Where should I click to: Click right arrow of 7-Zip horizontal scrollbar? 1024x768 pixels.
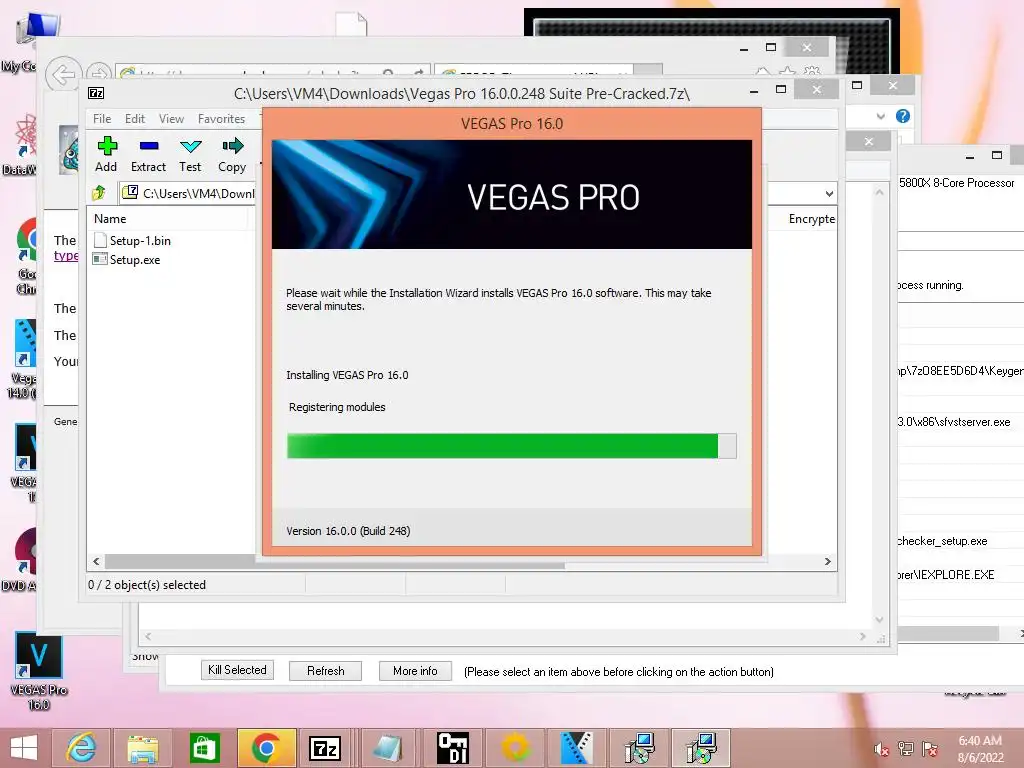coord(827,562)
